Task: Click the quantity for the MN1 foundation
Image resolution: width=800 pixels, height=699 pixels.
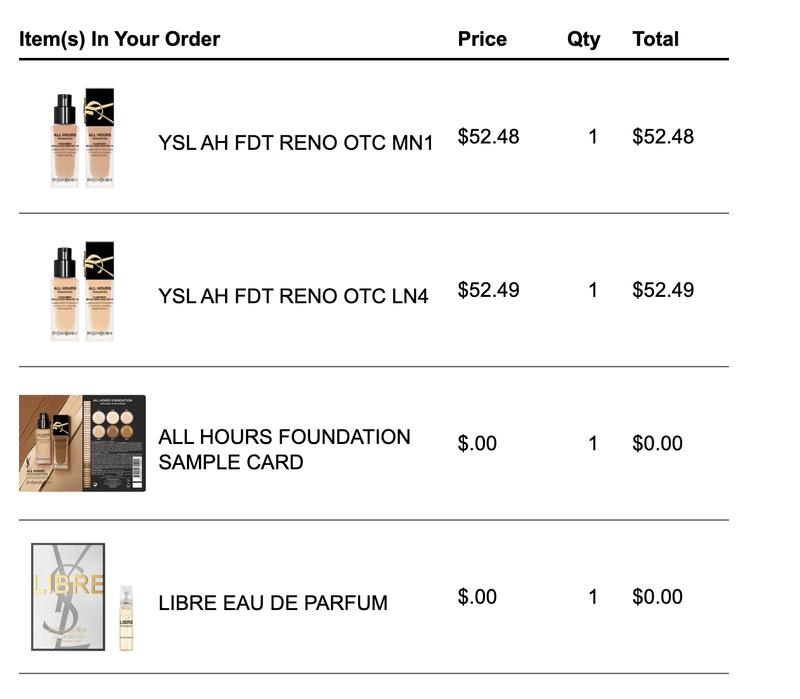Action: click(593, 136)
